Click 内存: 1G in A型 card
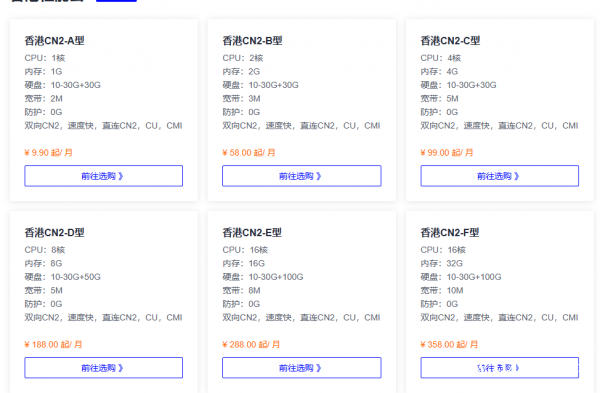The width and height of the screenshot is (600, 393). click(43, 72)
